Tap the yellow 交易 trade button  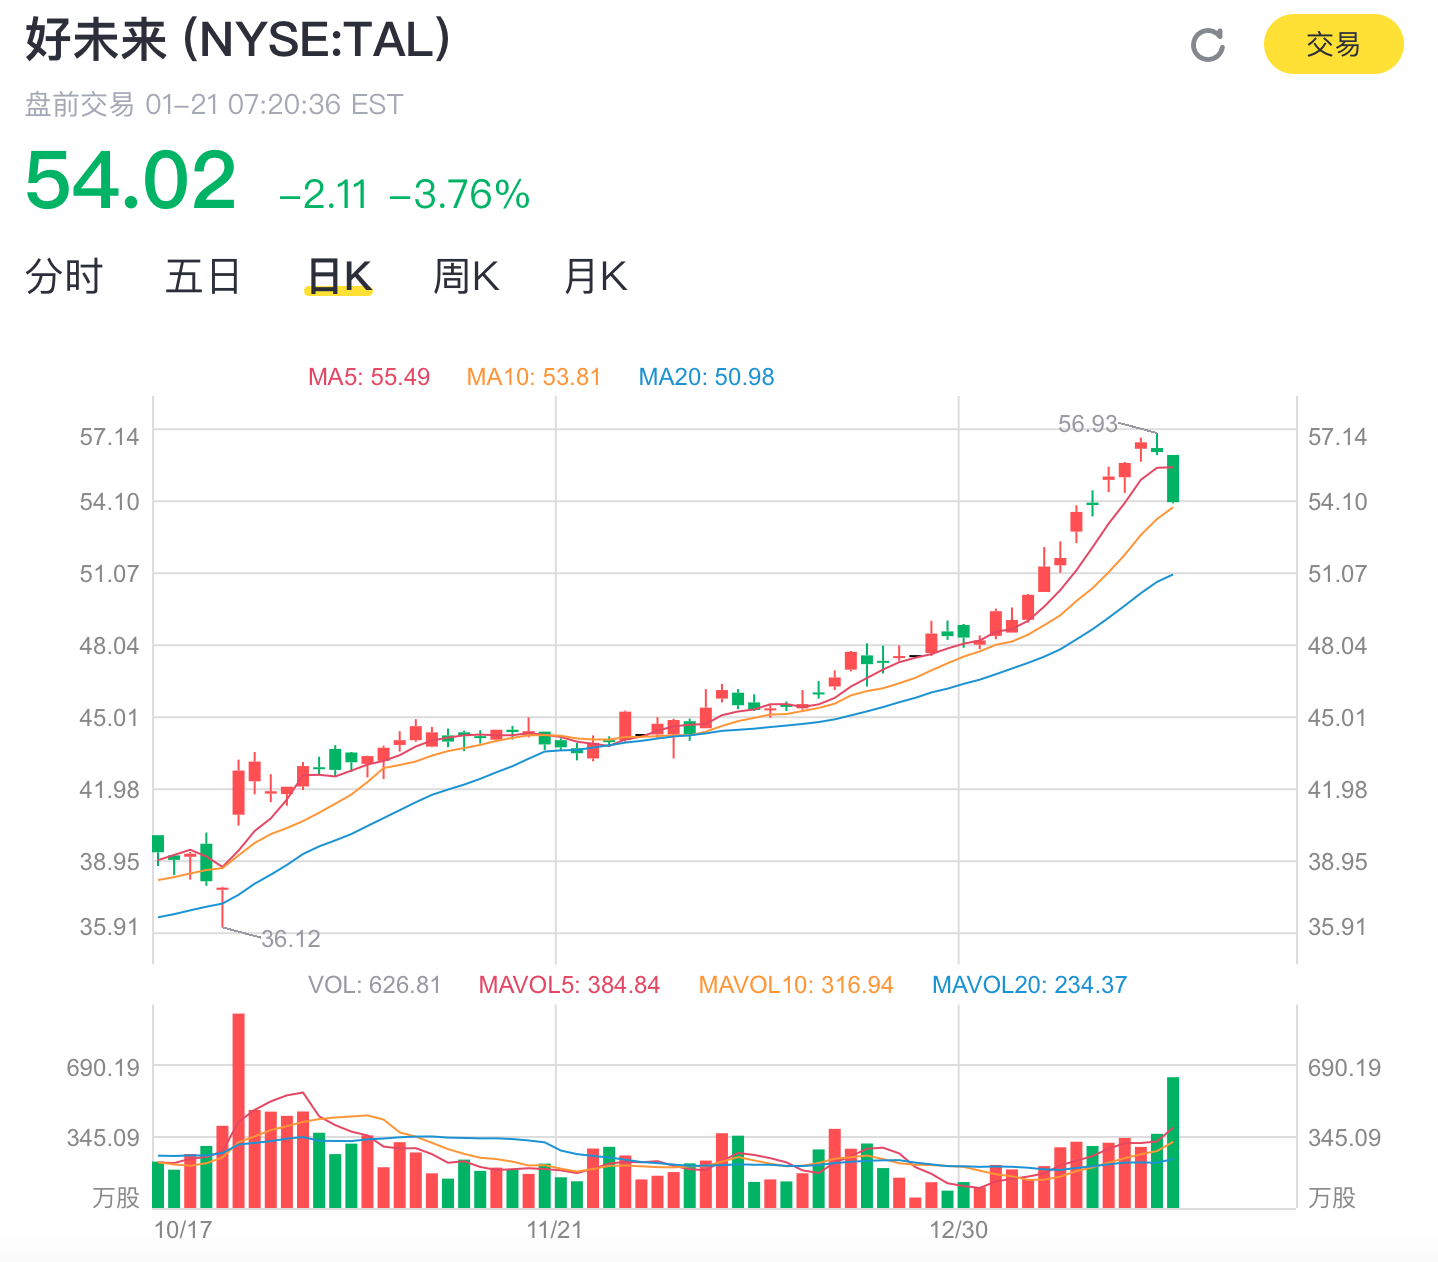pyautogui.click(x=1333, y=44)
